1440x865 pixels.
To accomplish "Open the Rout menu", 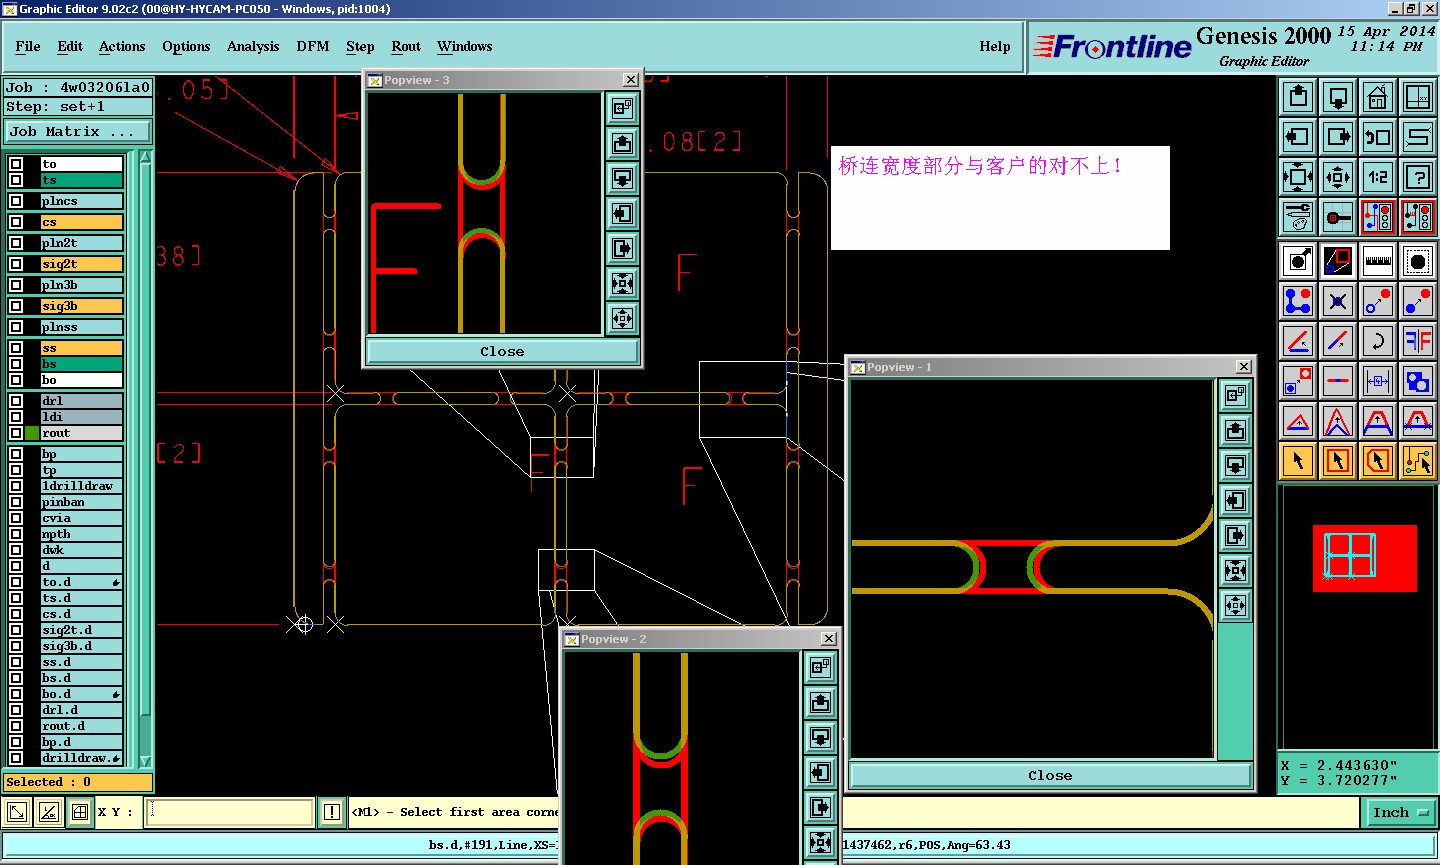I will (406, 46).
